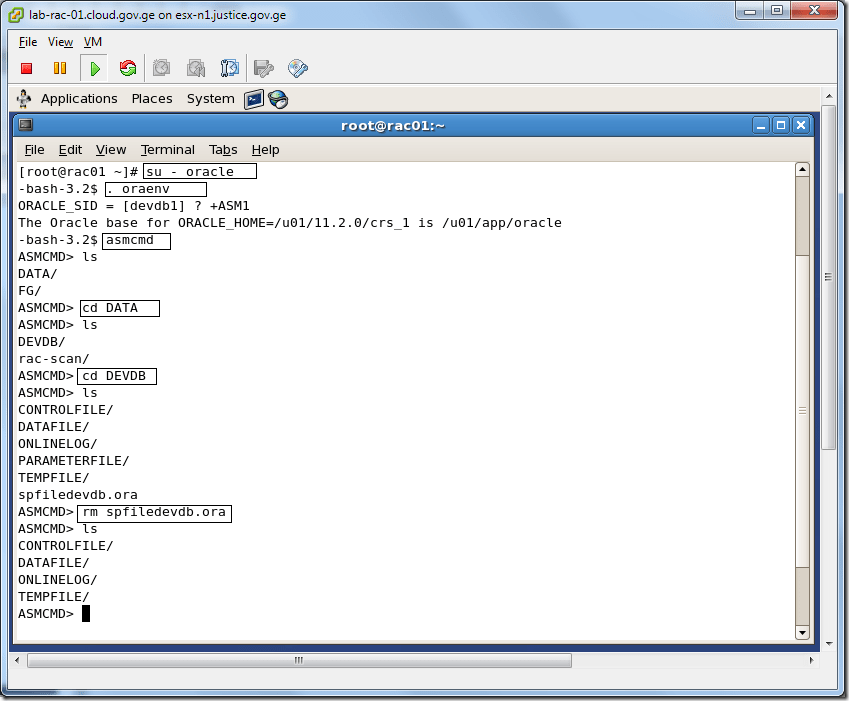Image resolution: width=849 pixels, height=701 pixels.
Task: Open the VM menu
Action: [93, 42]
